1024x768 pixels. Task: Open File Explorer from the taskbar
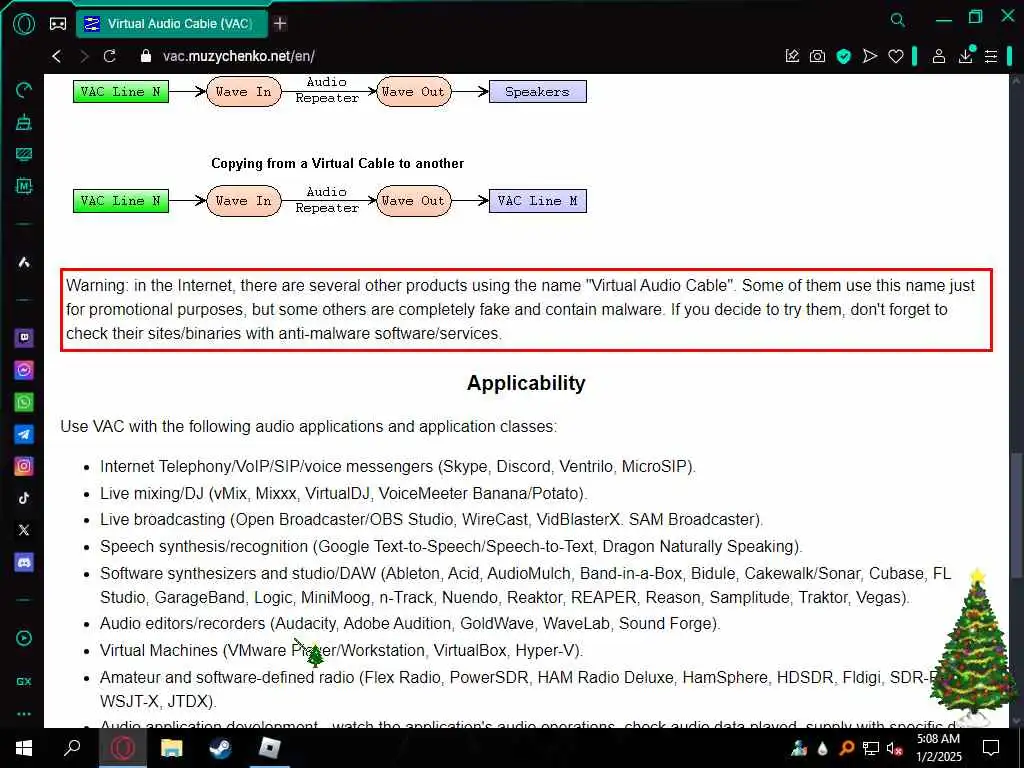[x=171, y=748]
